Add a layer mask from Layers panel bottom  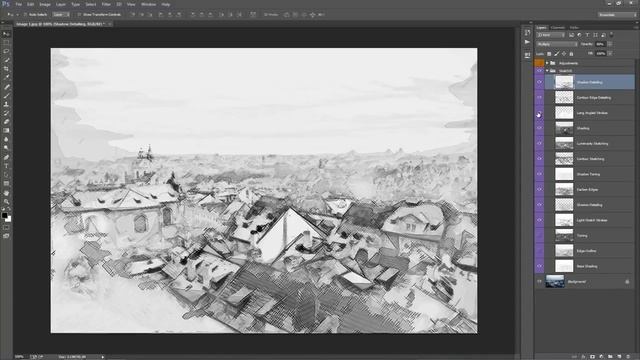click(x=592, y=357)
